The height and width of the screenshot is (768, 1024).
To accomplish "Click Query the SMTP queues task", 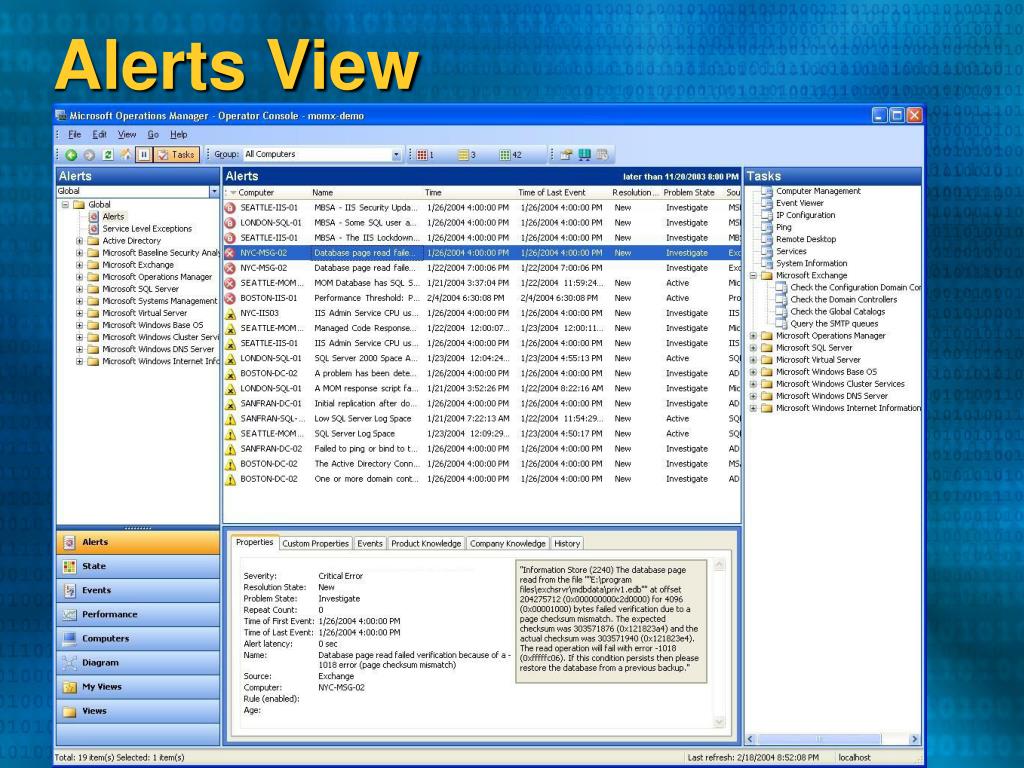I will (x=834, y=324).
